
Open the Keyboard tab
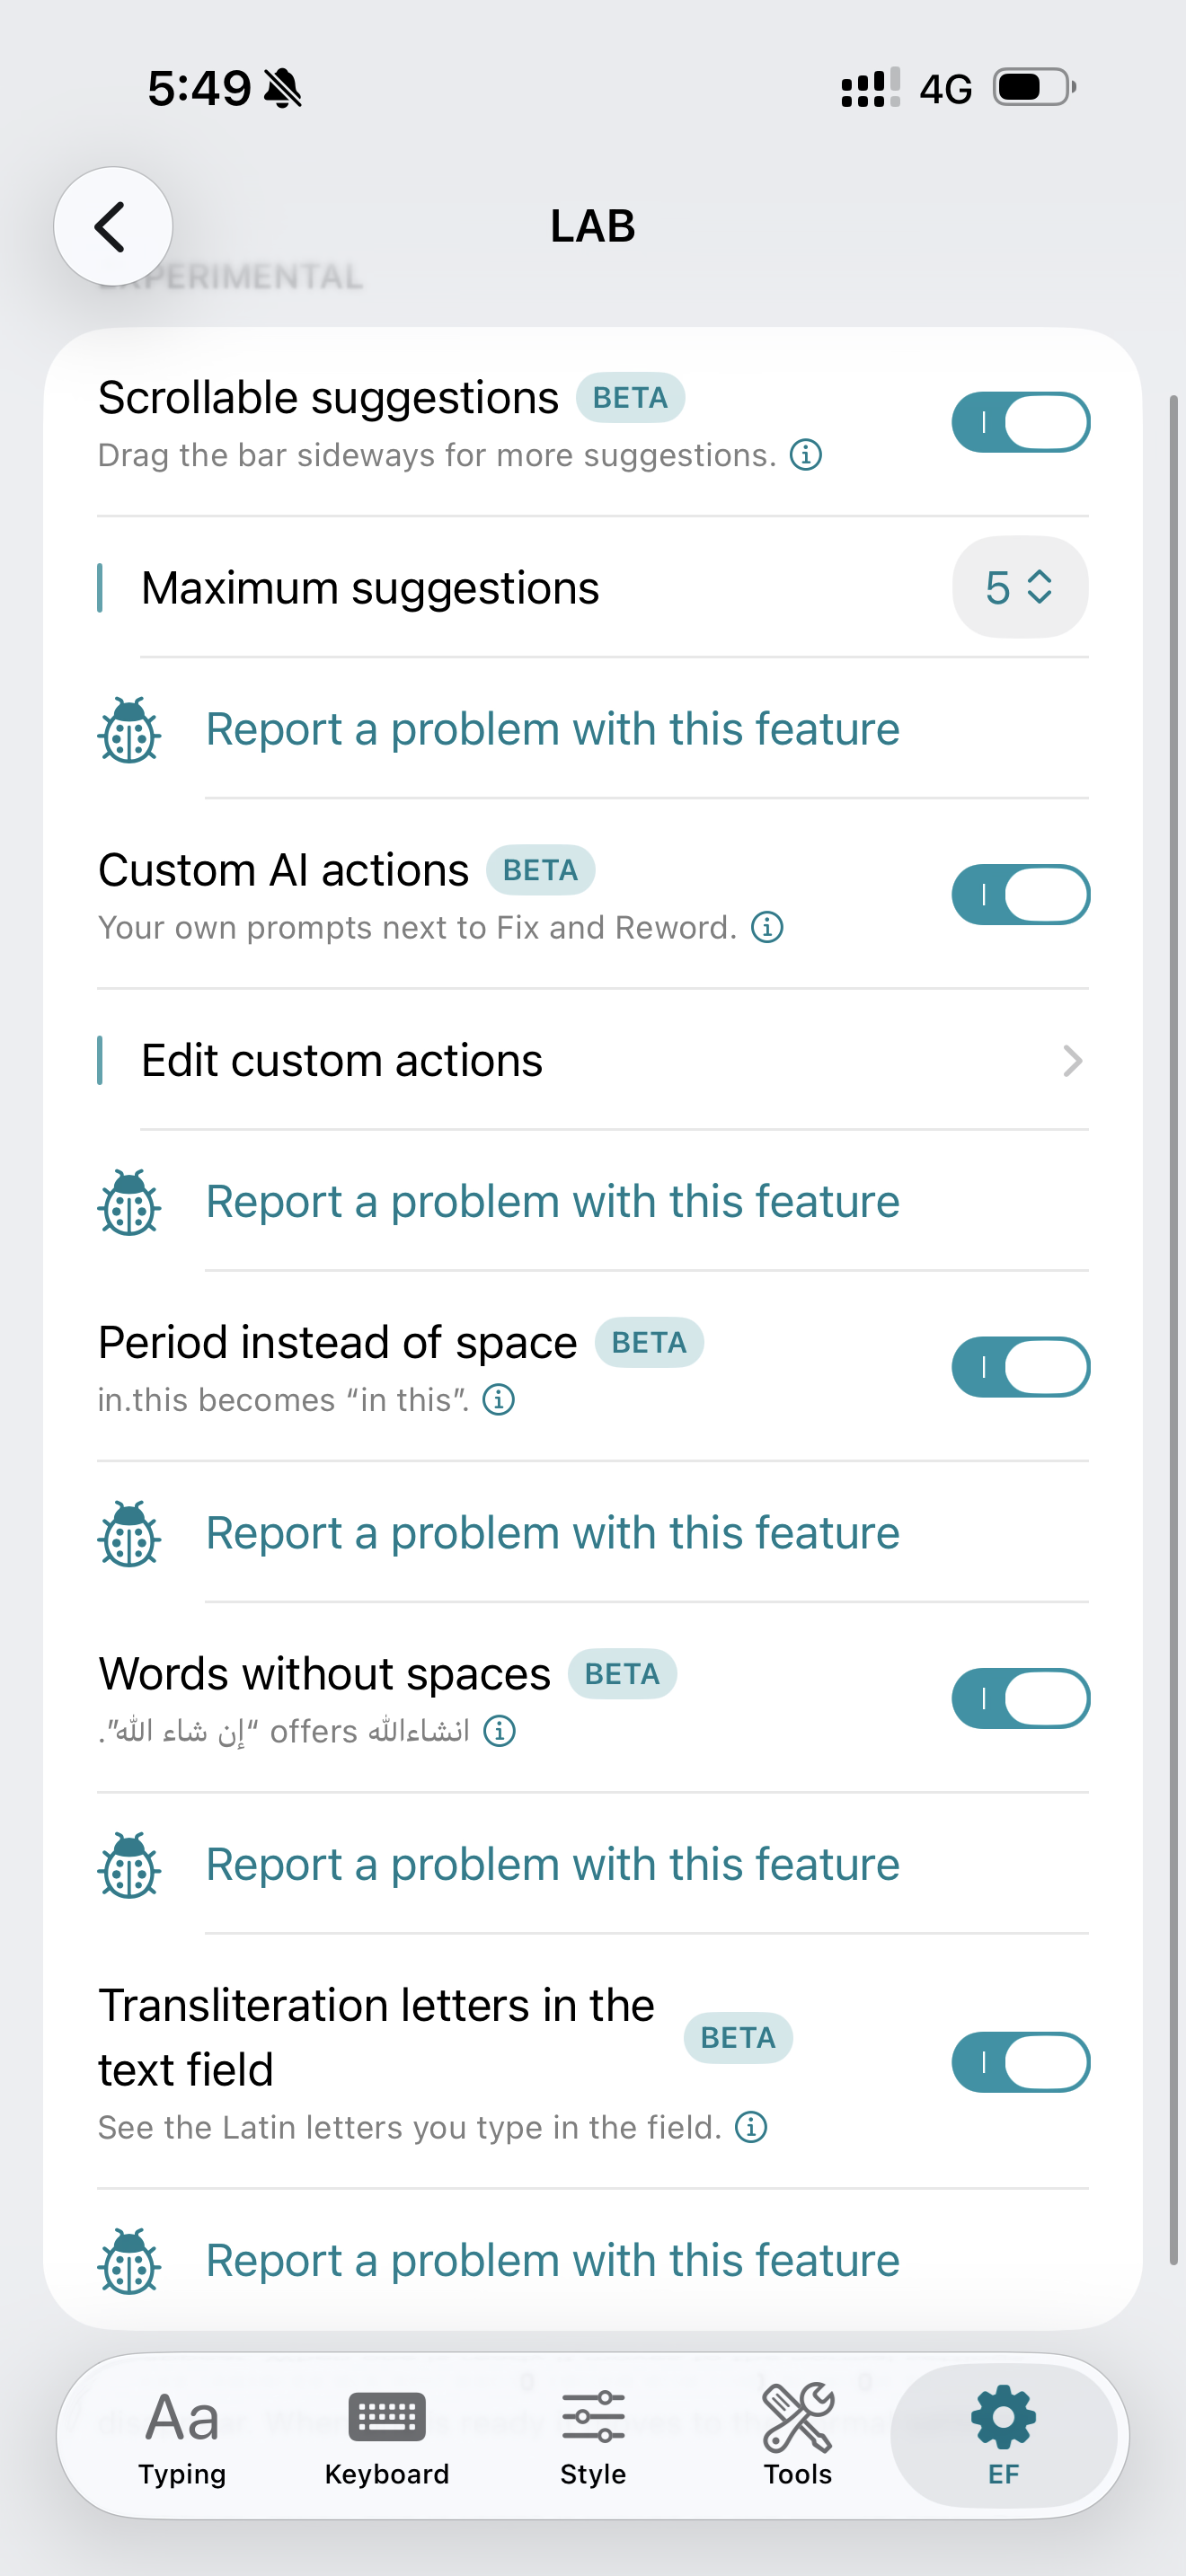[387, 2435]
